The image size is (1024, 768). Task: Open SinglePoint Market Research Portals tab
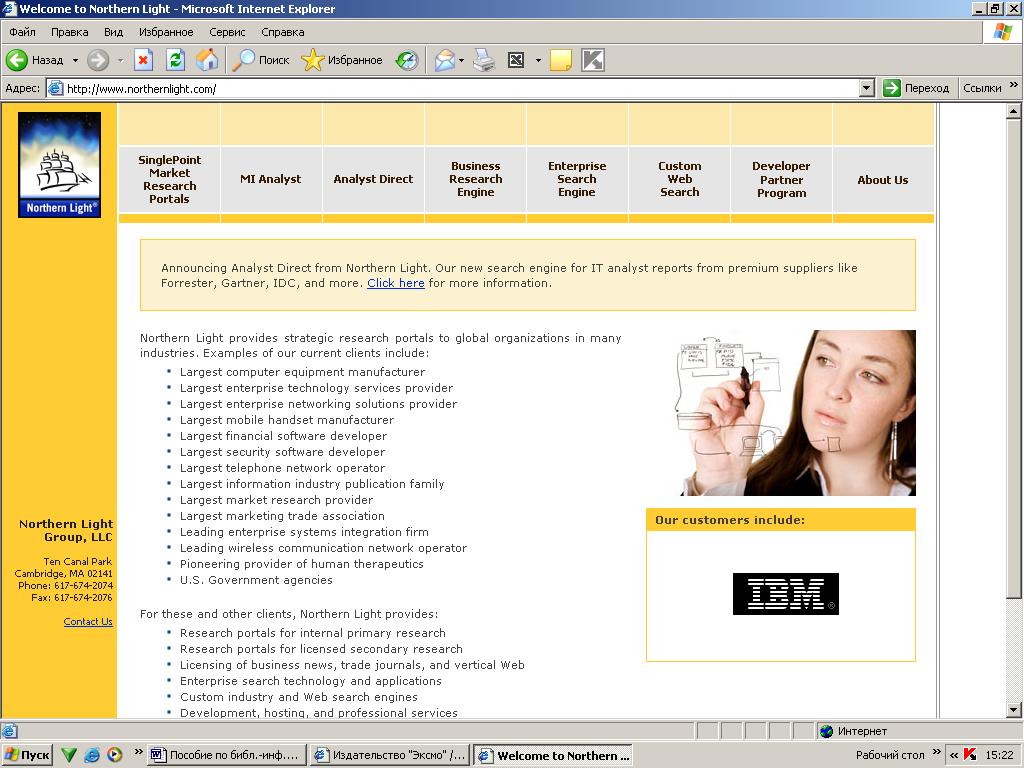169,180
